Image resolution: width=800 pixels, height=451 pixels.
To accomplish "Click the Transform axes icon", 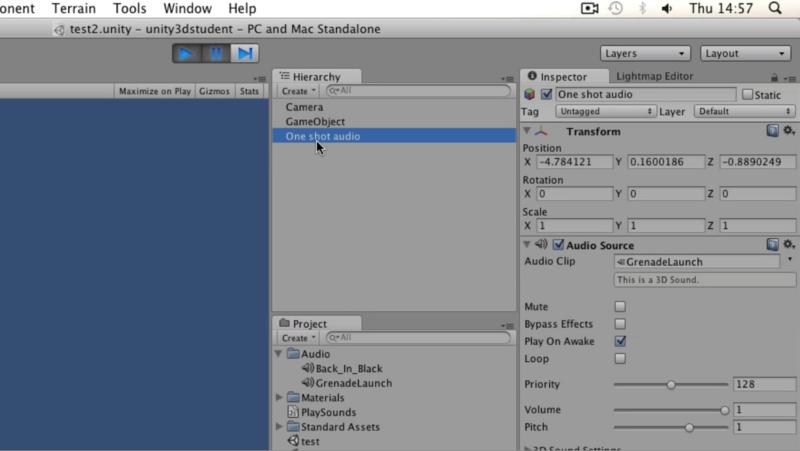I will (541, 131).
